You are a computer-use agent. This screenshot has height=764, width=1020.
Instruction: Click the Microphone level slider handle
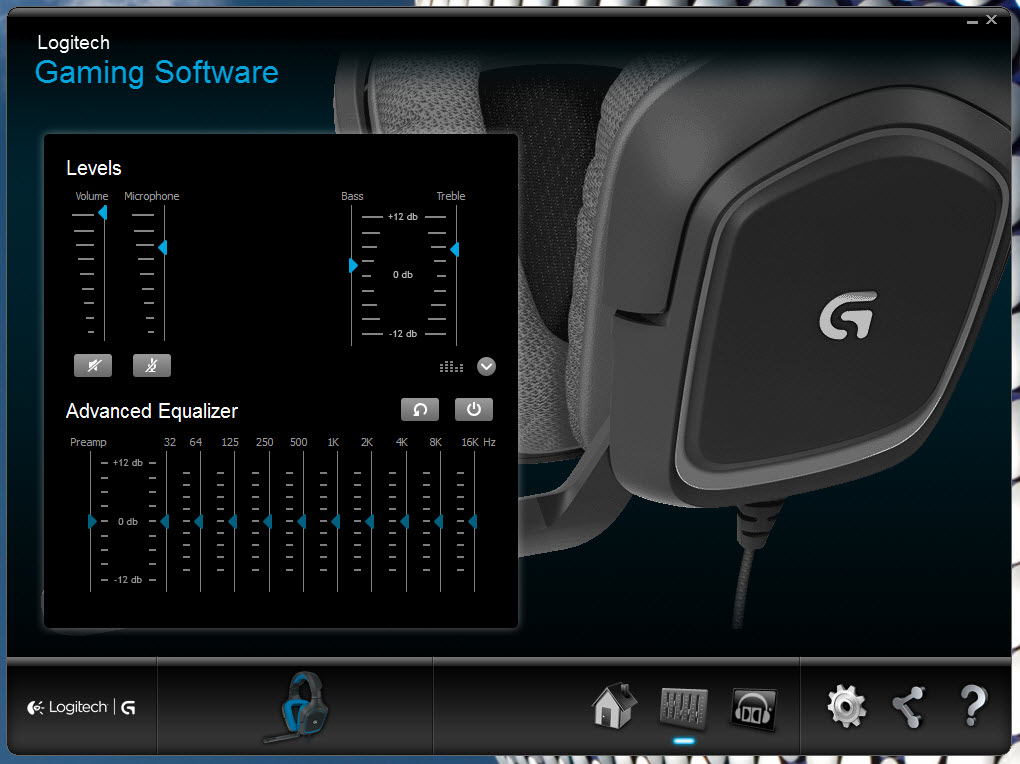click(x=163, y=247)
